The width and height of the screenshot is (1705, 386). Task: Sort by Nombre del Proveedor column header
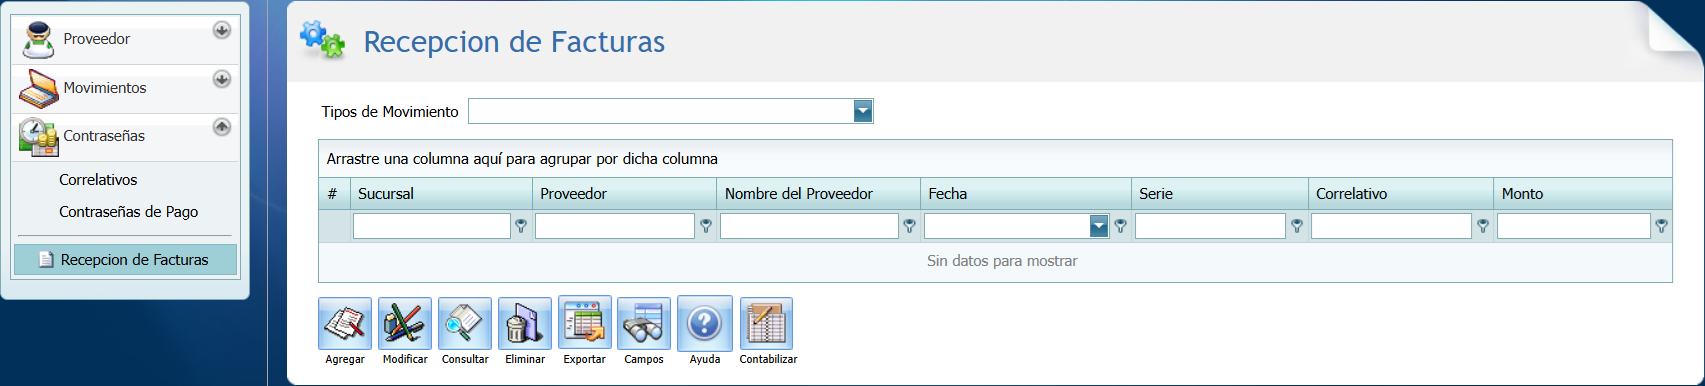click(x=819, y=194)
